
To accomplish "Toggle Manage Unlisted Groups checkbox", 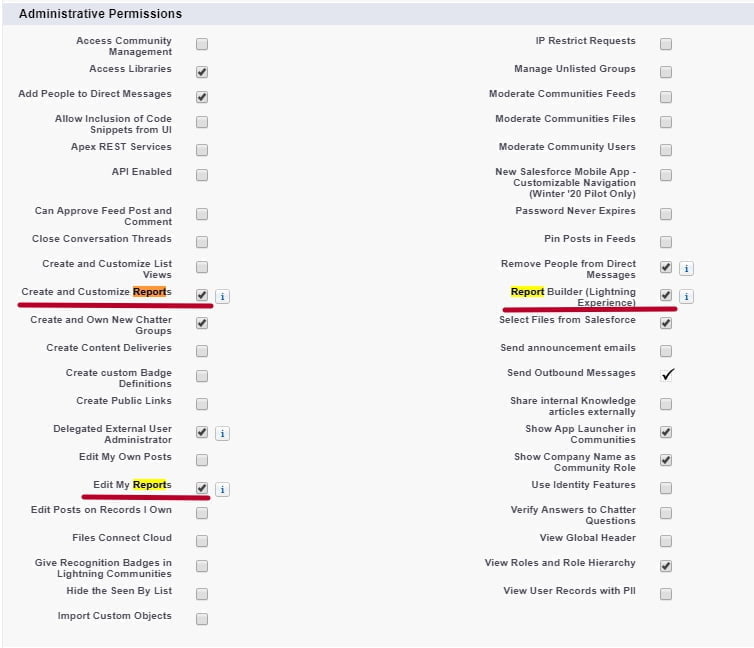I will [x=666, y=72].
